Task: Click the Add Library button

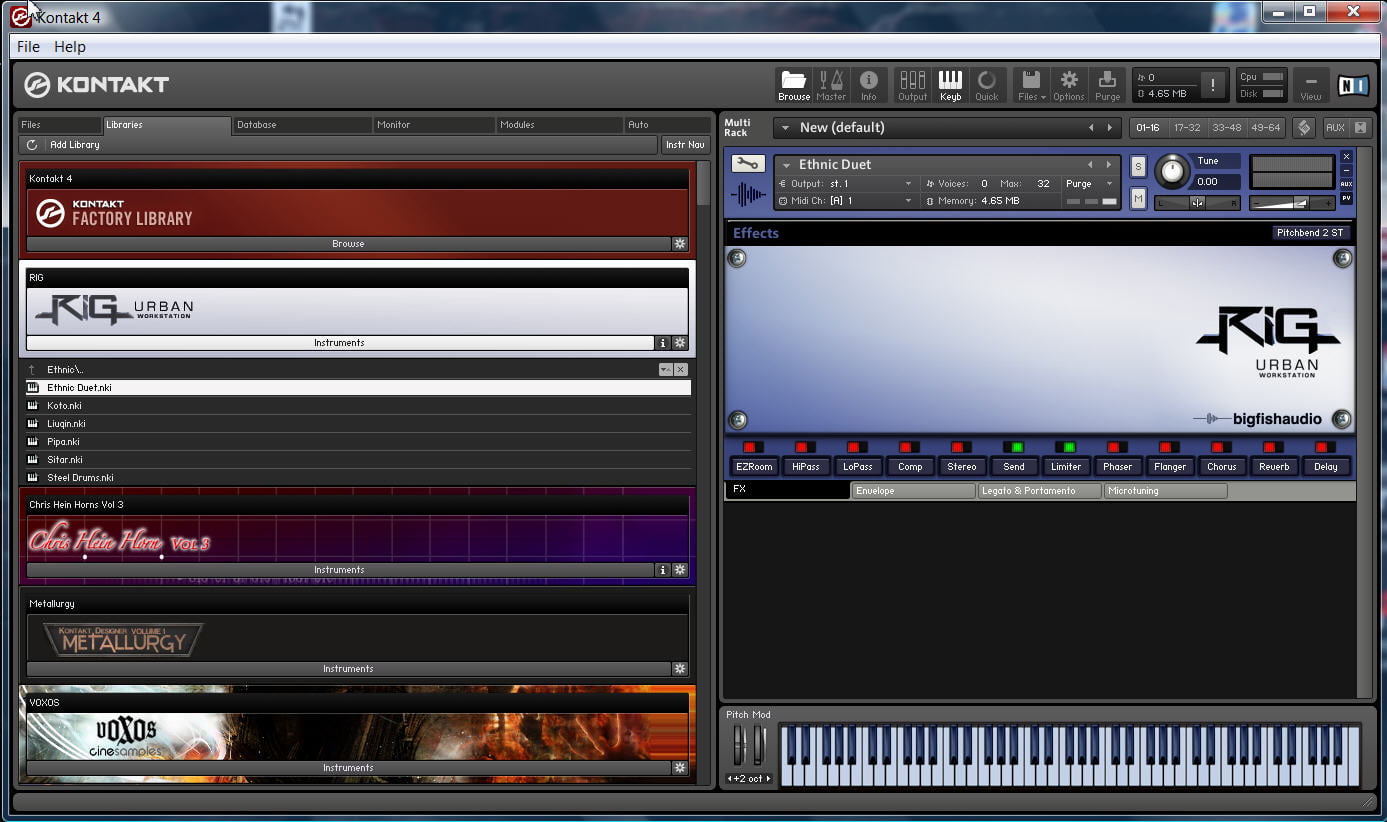Action: 75,145
